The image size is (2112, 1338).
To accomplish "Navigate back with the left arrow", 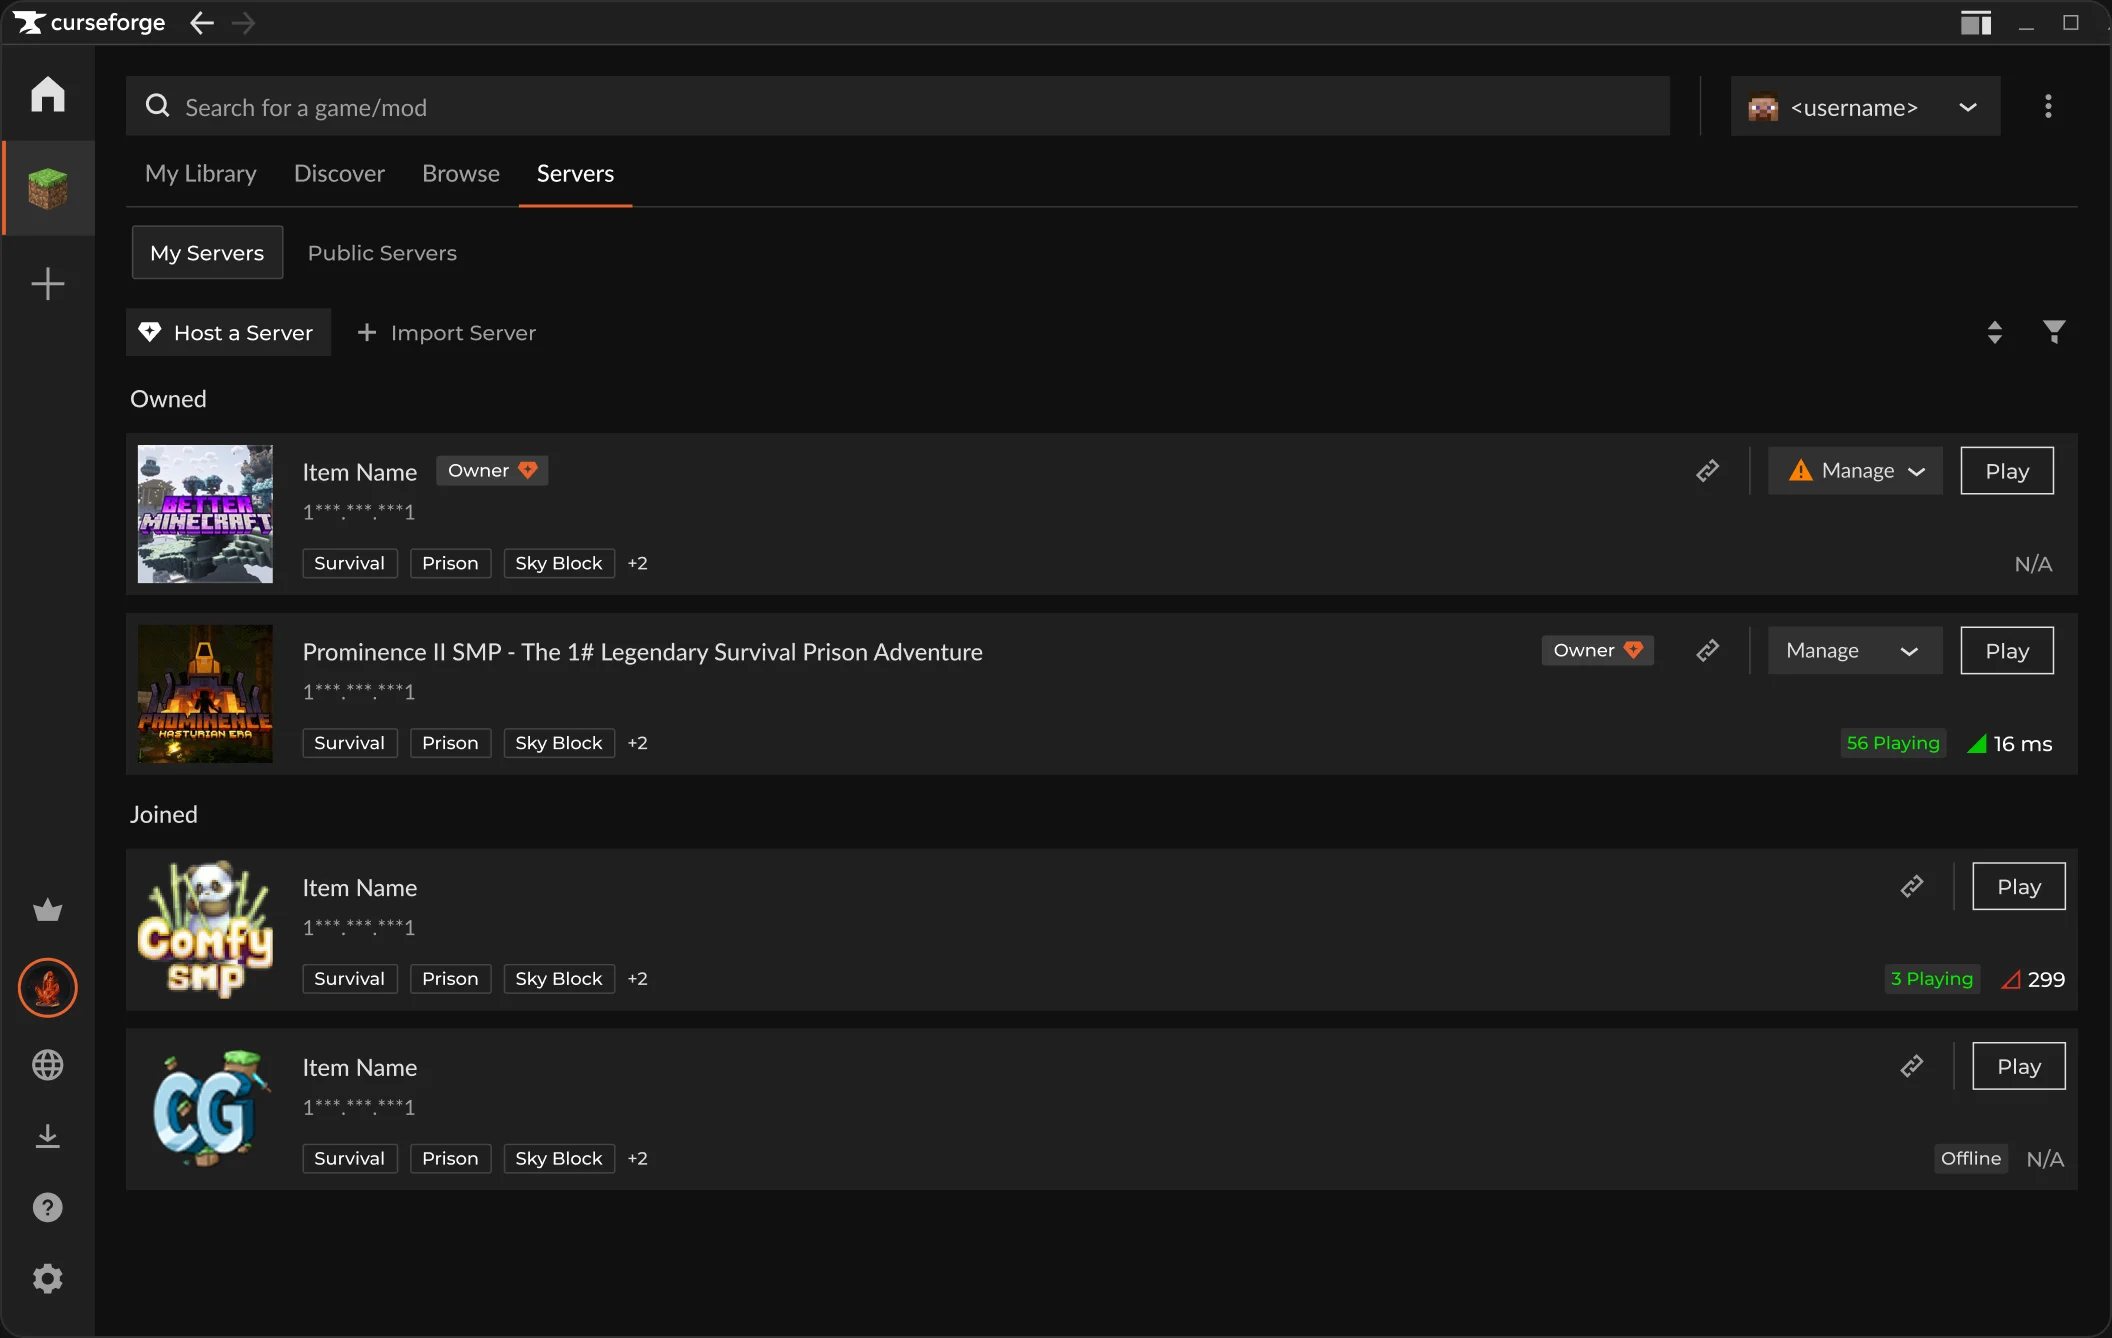I will 202,23.
